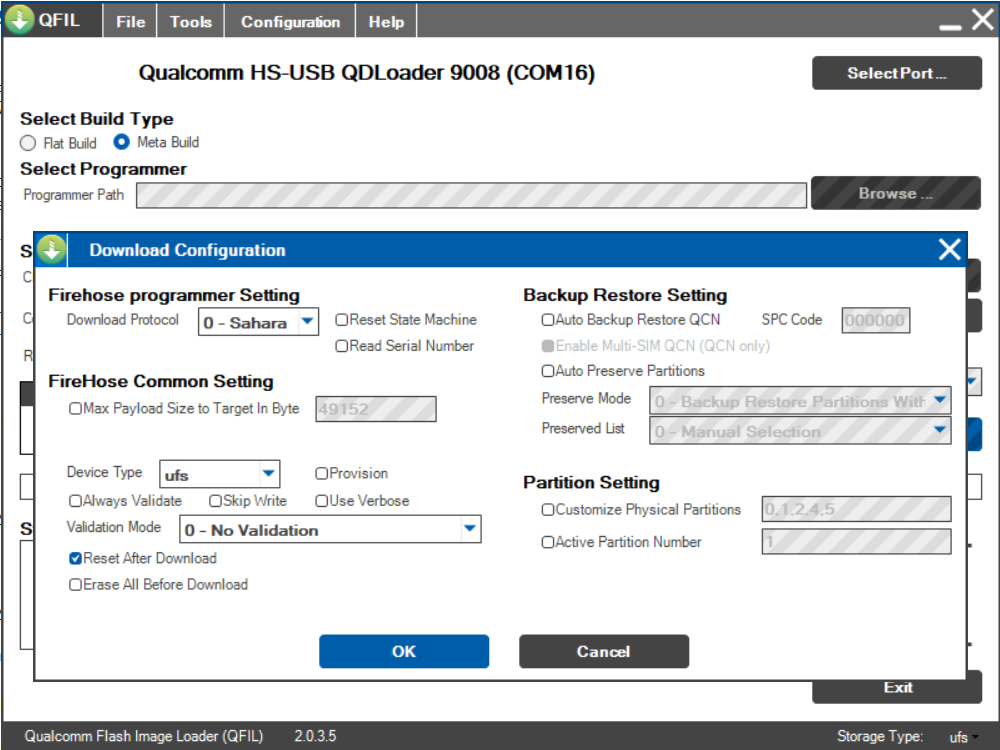Open the Help menu

coord(386,22)
